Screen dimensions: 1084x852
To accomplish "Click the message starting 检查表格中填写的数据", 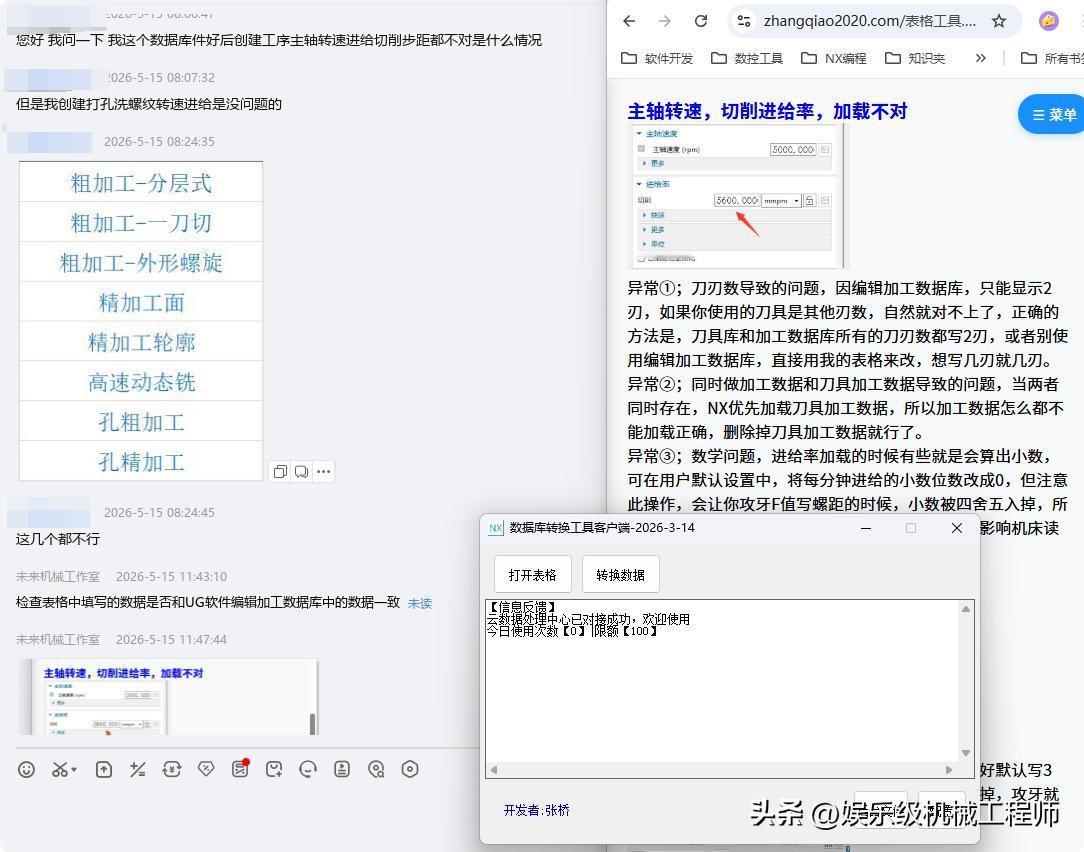I will coord(208,602).
